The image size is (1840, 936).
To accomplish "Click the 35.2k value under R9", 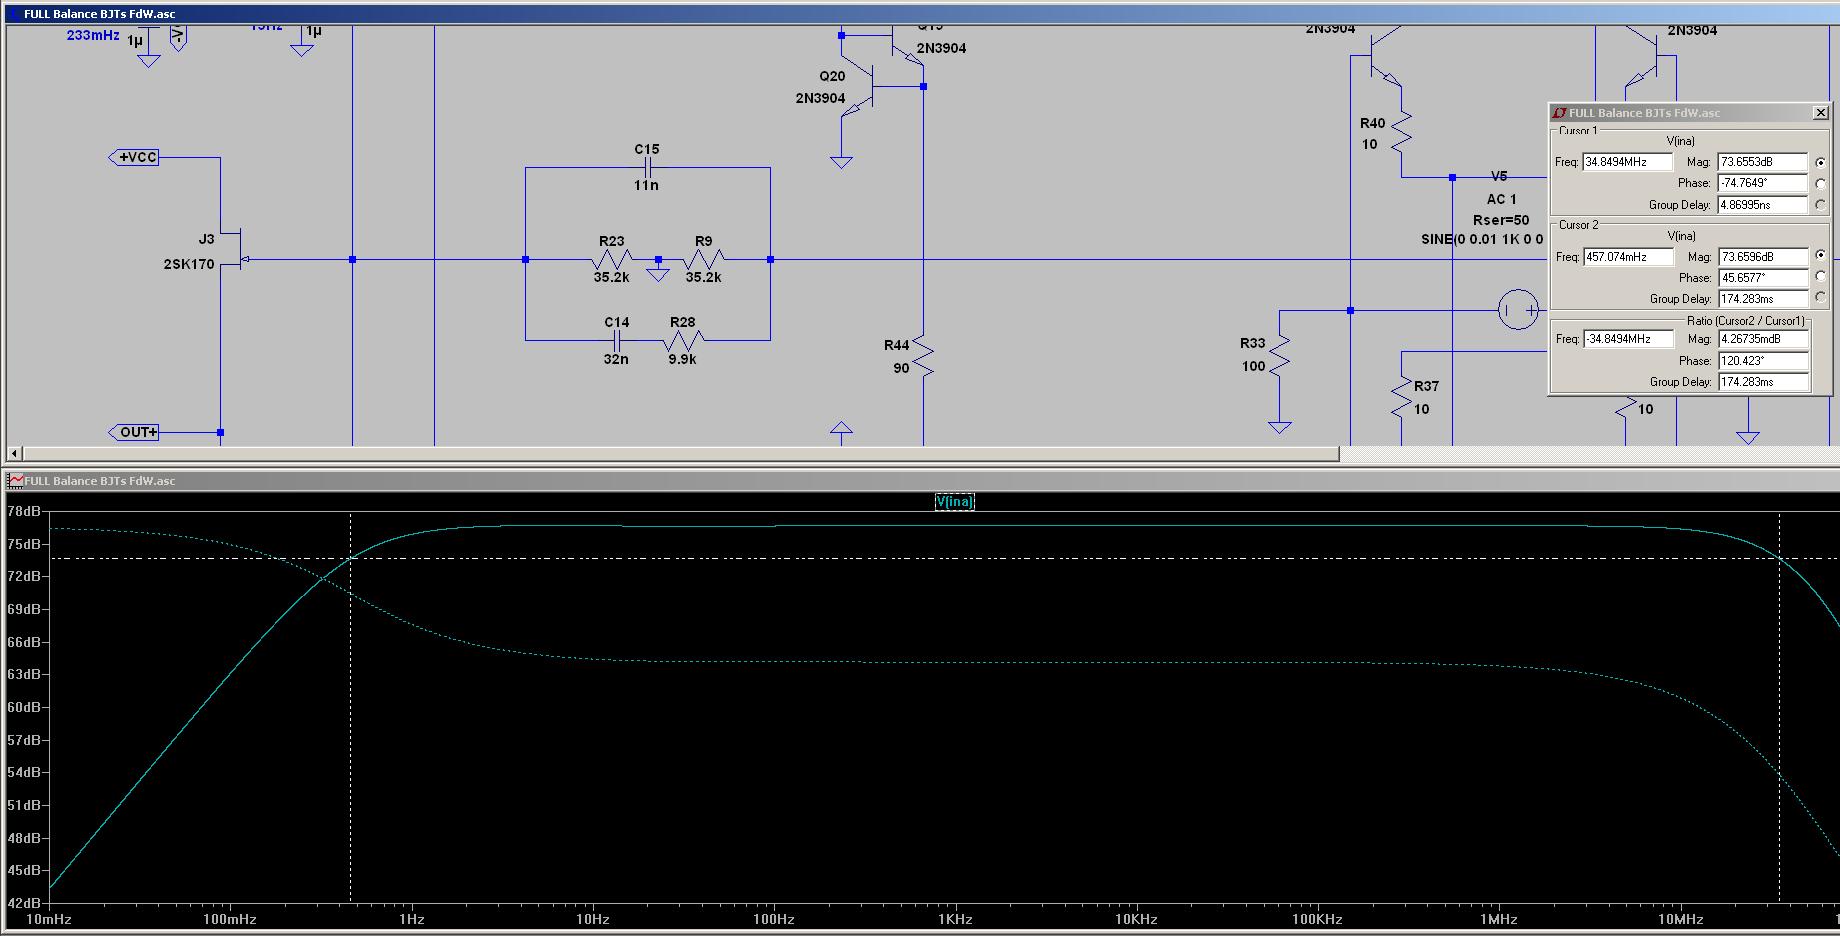I will coord(703,277).
